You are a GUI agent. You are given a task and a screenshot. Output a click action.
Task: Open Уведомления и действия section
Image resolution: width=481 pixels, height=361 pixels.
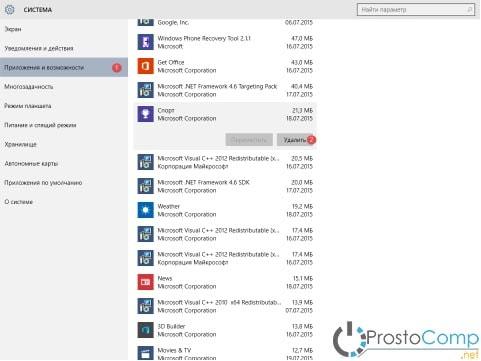[x=64, y=48]
